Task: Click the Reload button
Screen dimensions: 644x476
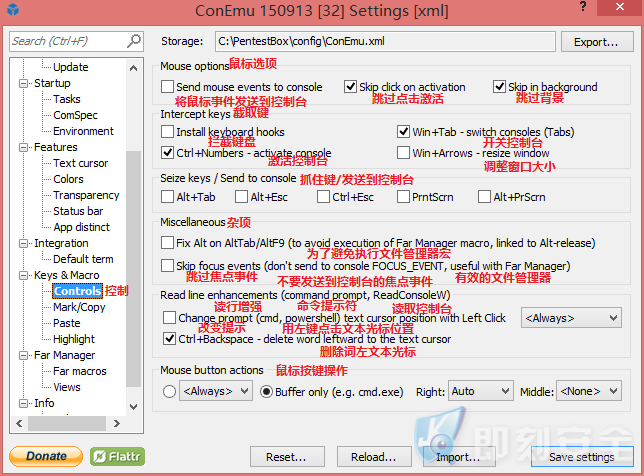Action: click(x=374, y=457)
